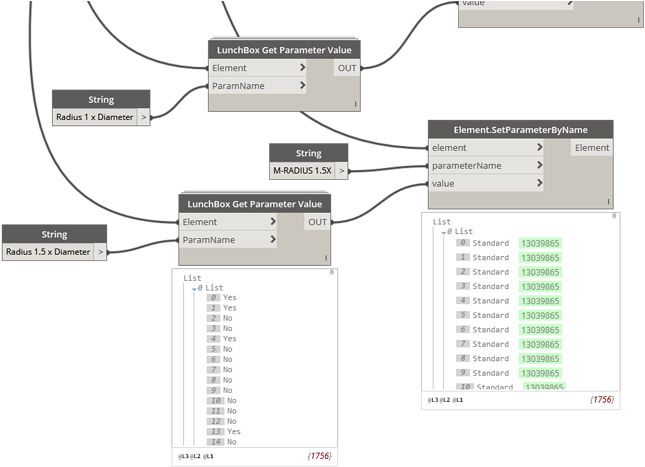
Task: Select index 0 'Yes' row in preview list
Action: pyautogui.click(x=222, y=297)
